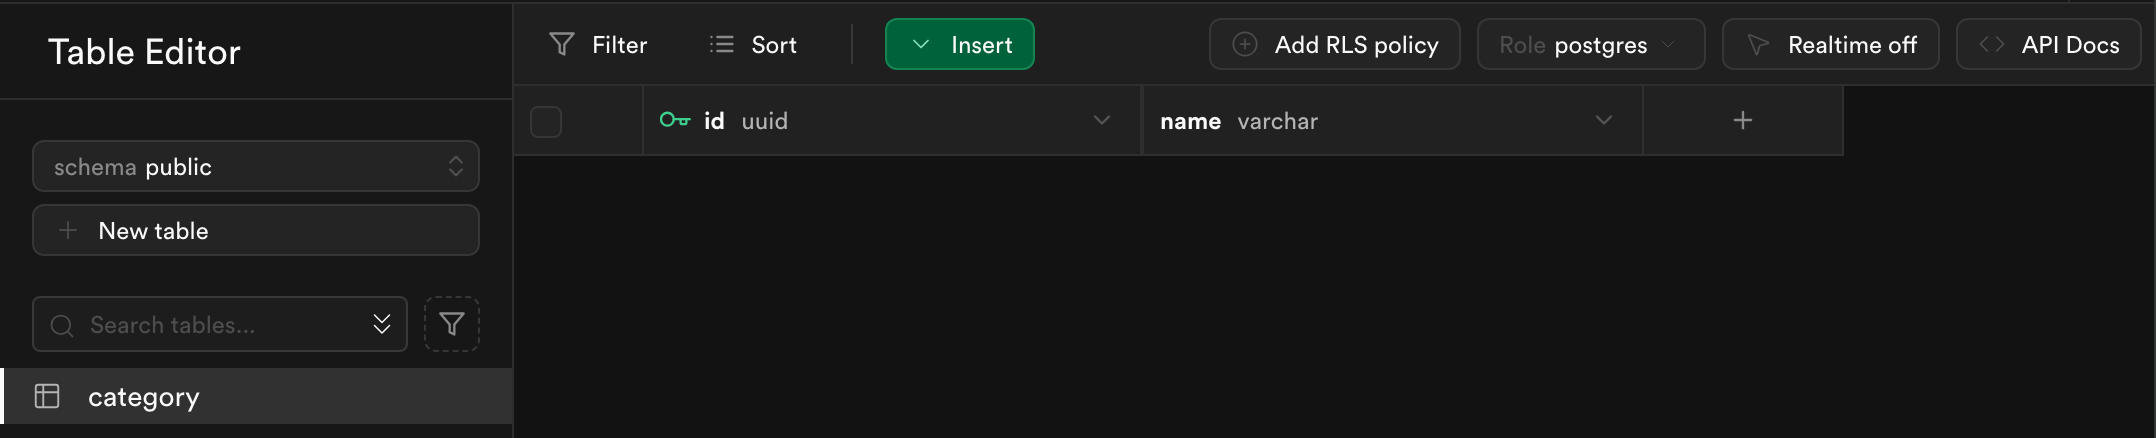Click the plus icon to add column
The width and height of the screenshot is (2156, 438).
tap(1742, 120)
